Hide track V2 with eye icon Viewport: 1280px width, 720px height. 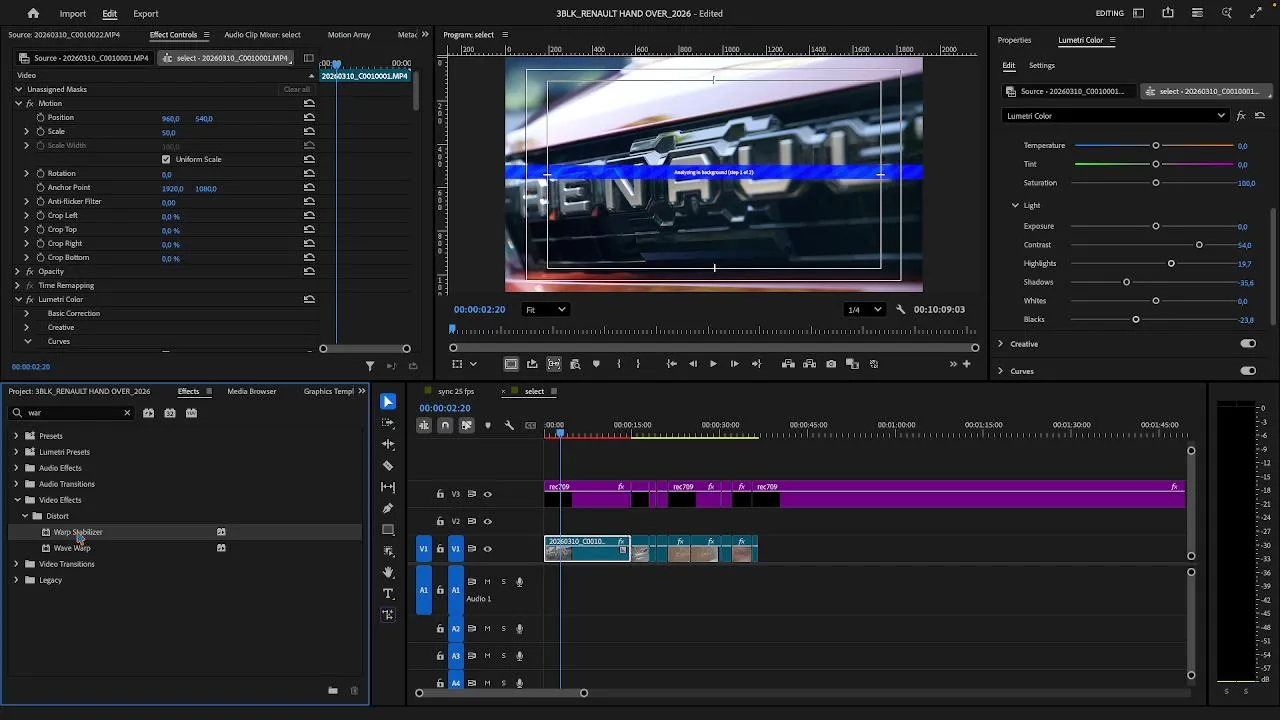(x=488, y=521)
